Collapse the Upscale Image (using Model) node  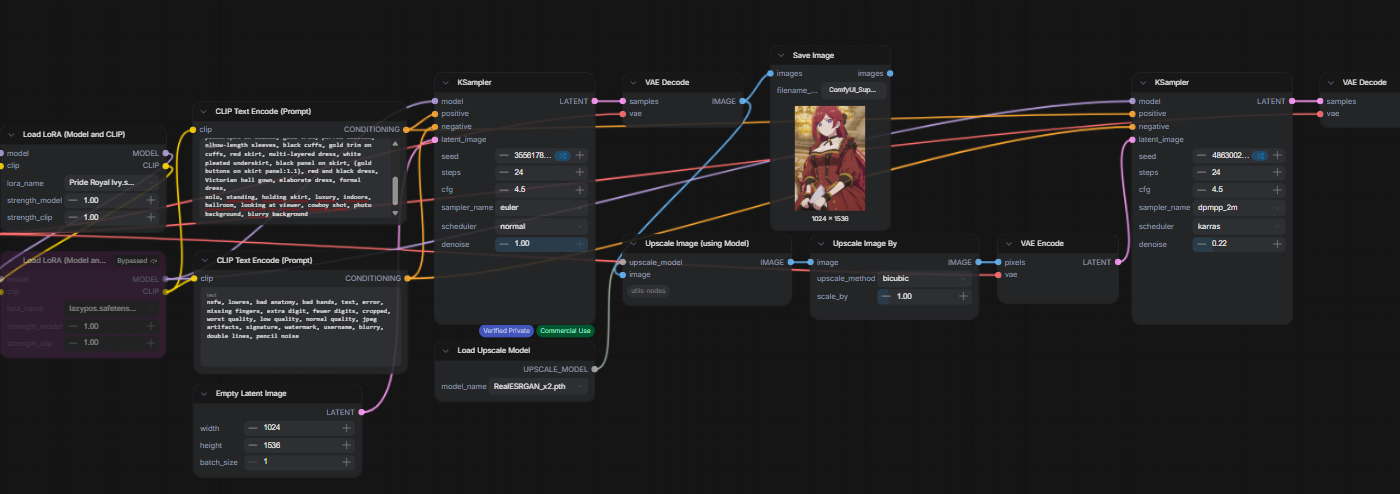(633, 243)
